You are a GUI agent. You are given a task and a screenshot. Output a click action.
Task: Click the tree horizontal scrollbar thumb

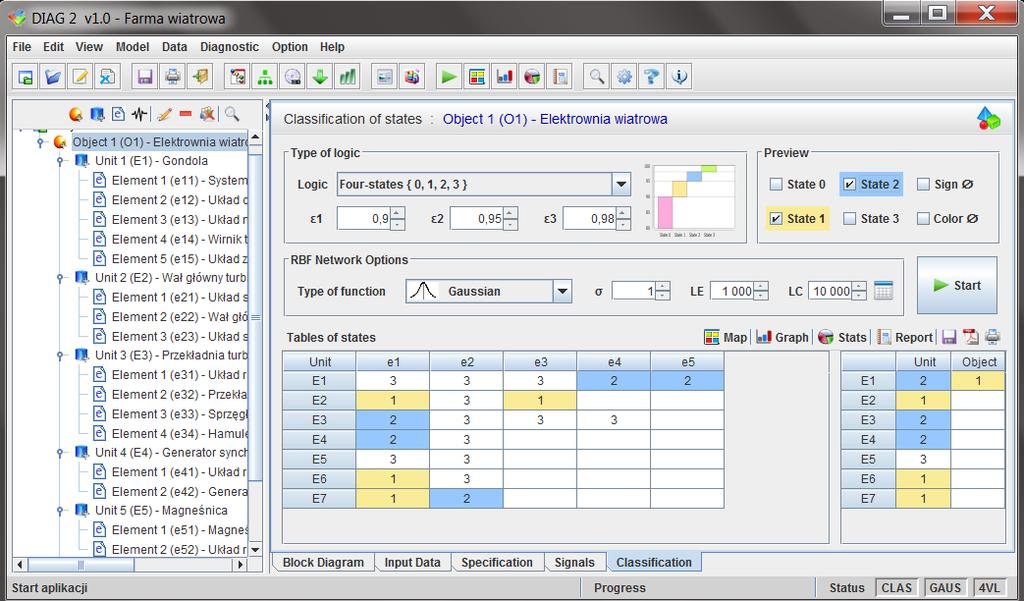click(x=80, y=564)
